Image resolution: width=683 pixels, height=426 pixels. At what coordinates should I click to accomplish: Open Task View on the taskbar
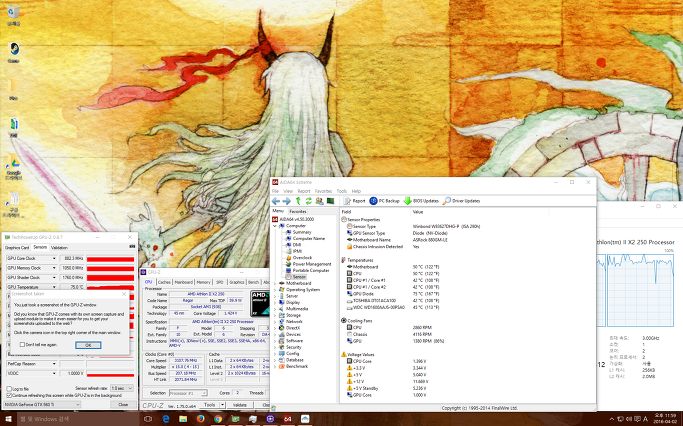148,419
